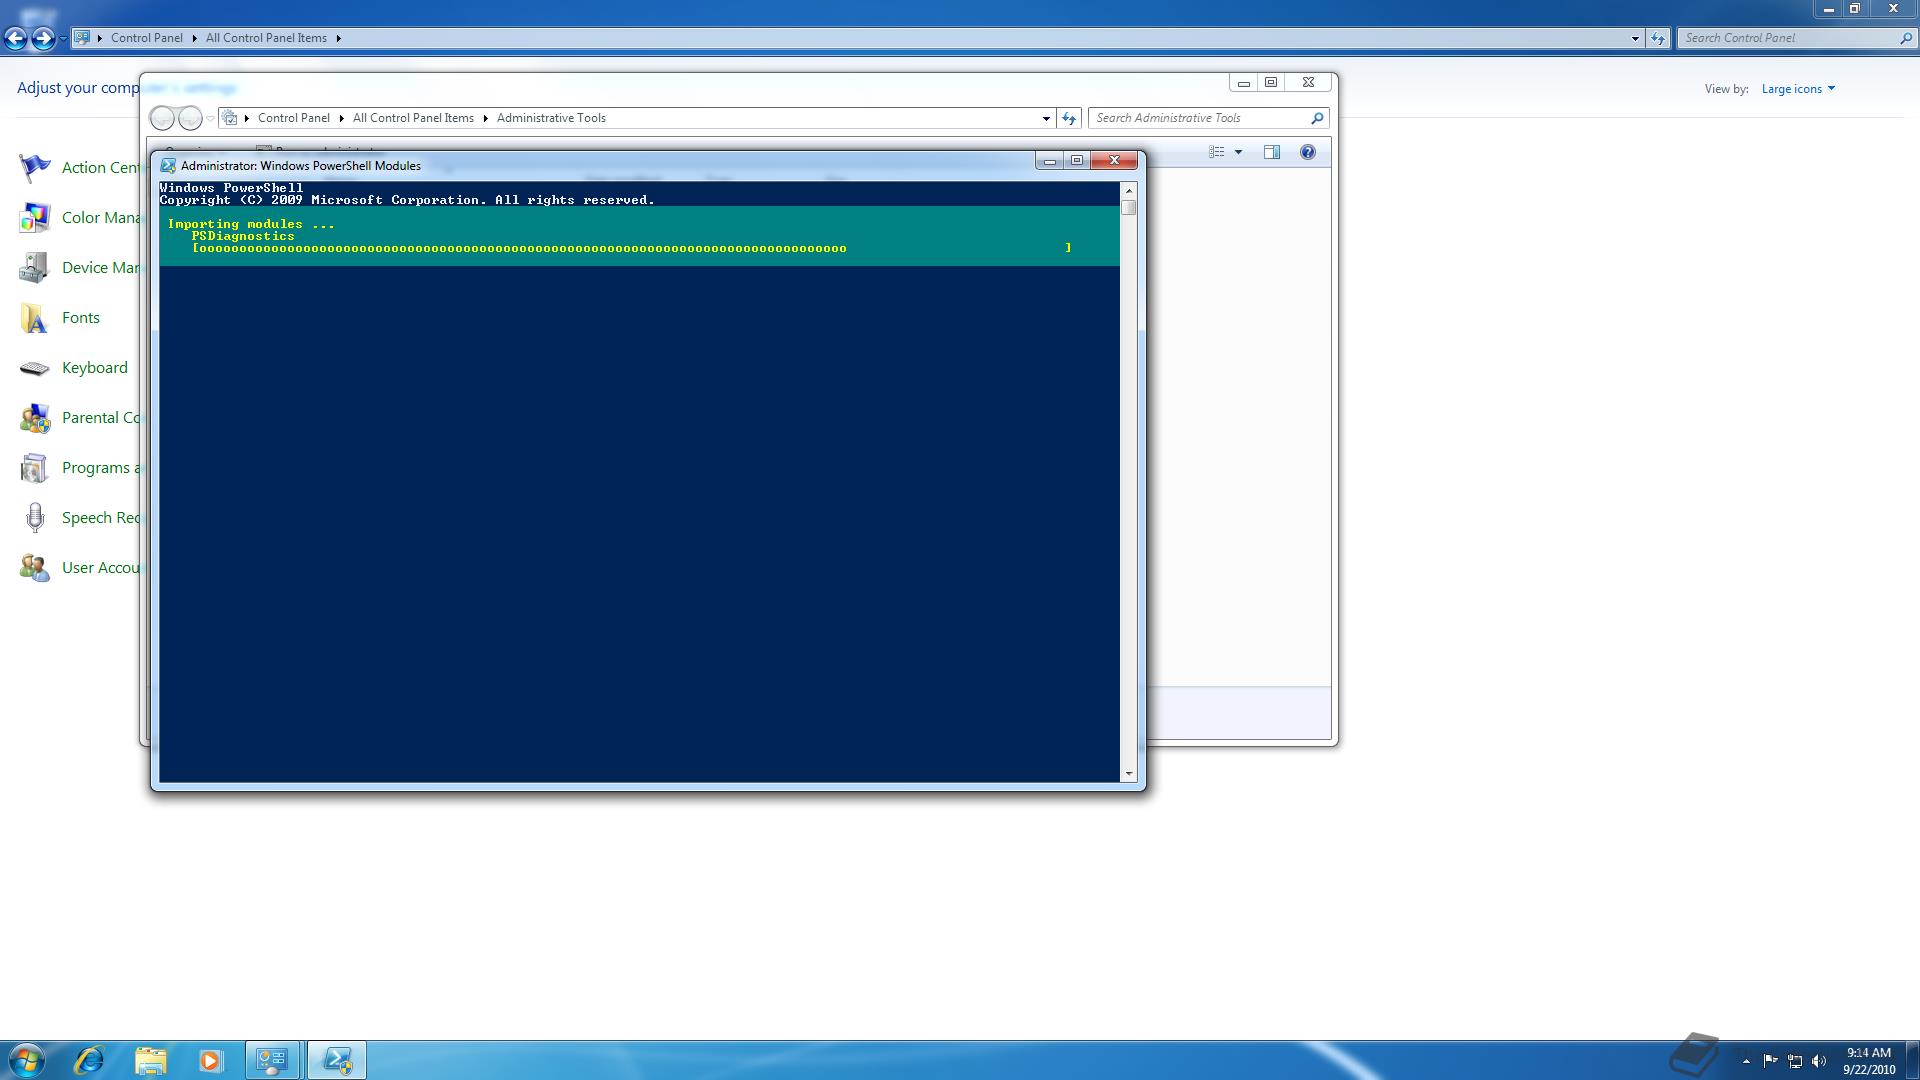Switch to Control Panel taskbar button
Image resolution: width=1920 pixels, height=1080 pixels.
pyautogui.click(x=273, y=1060)
